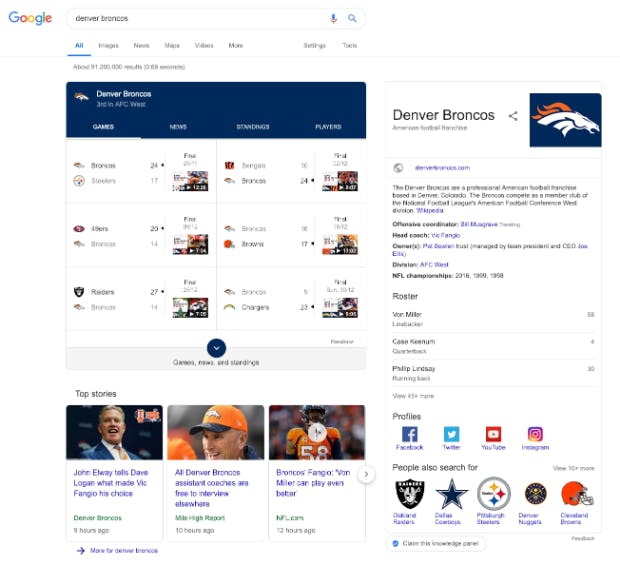Viewport: 620px width, 565px height.
Task: Play Bengals-Broncos game highlight video
Action: (340, 181)
